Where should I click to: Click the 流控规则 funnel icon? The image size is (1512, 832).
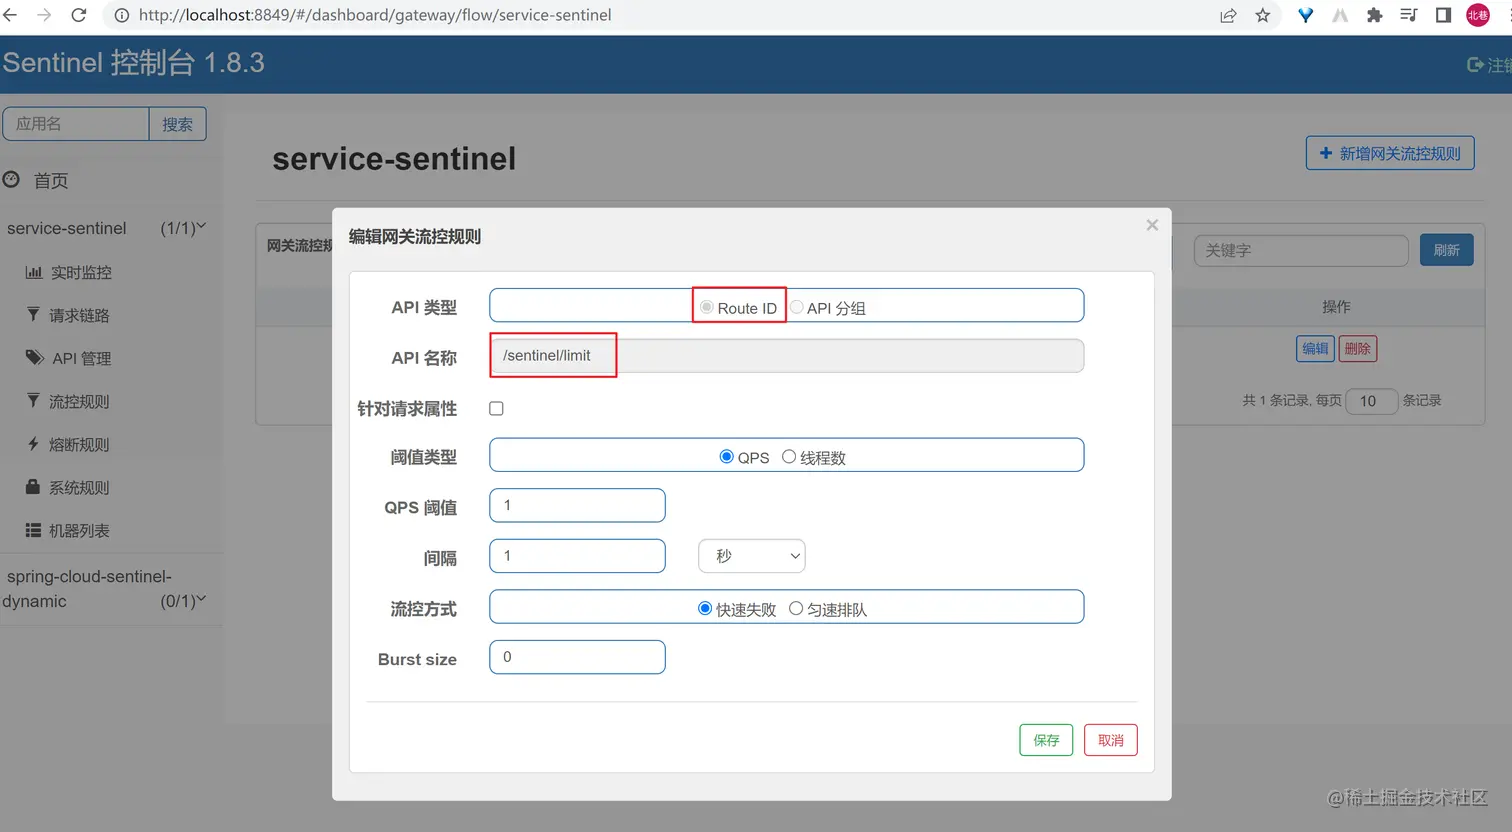(33, 400)
